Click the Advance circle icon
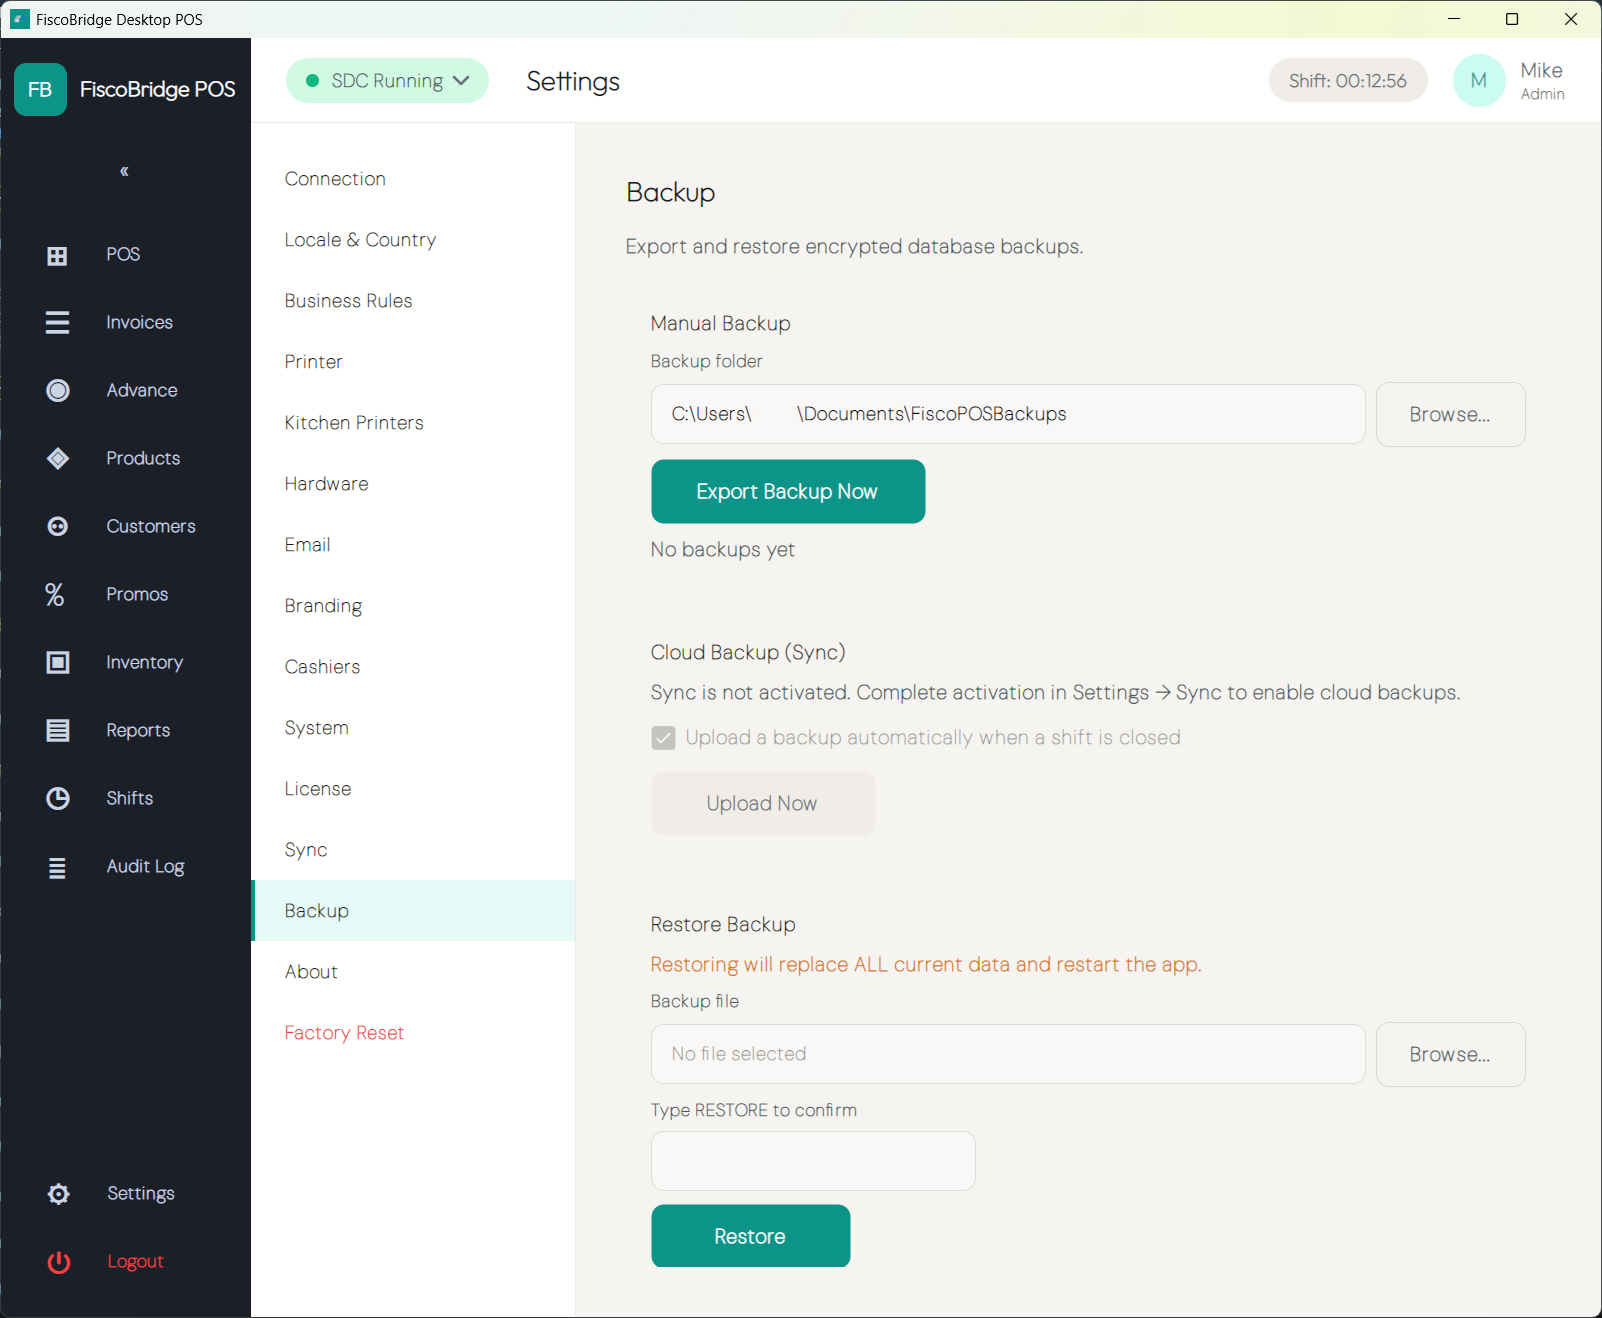Image resolution: width=1602 pixels, height=1318 pixels. point(58,390)
